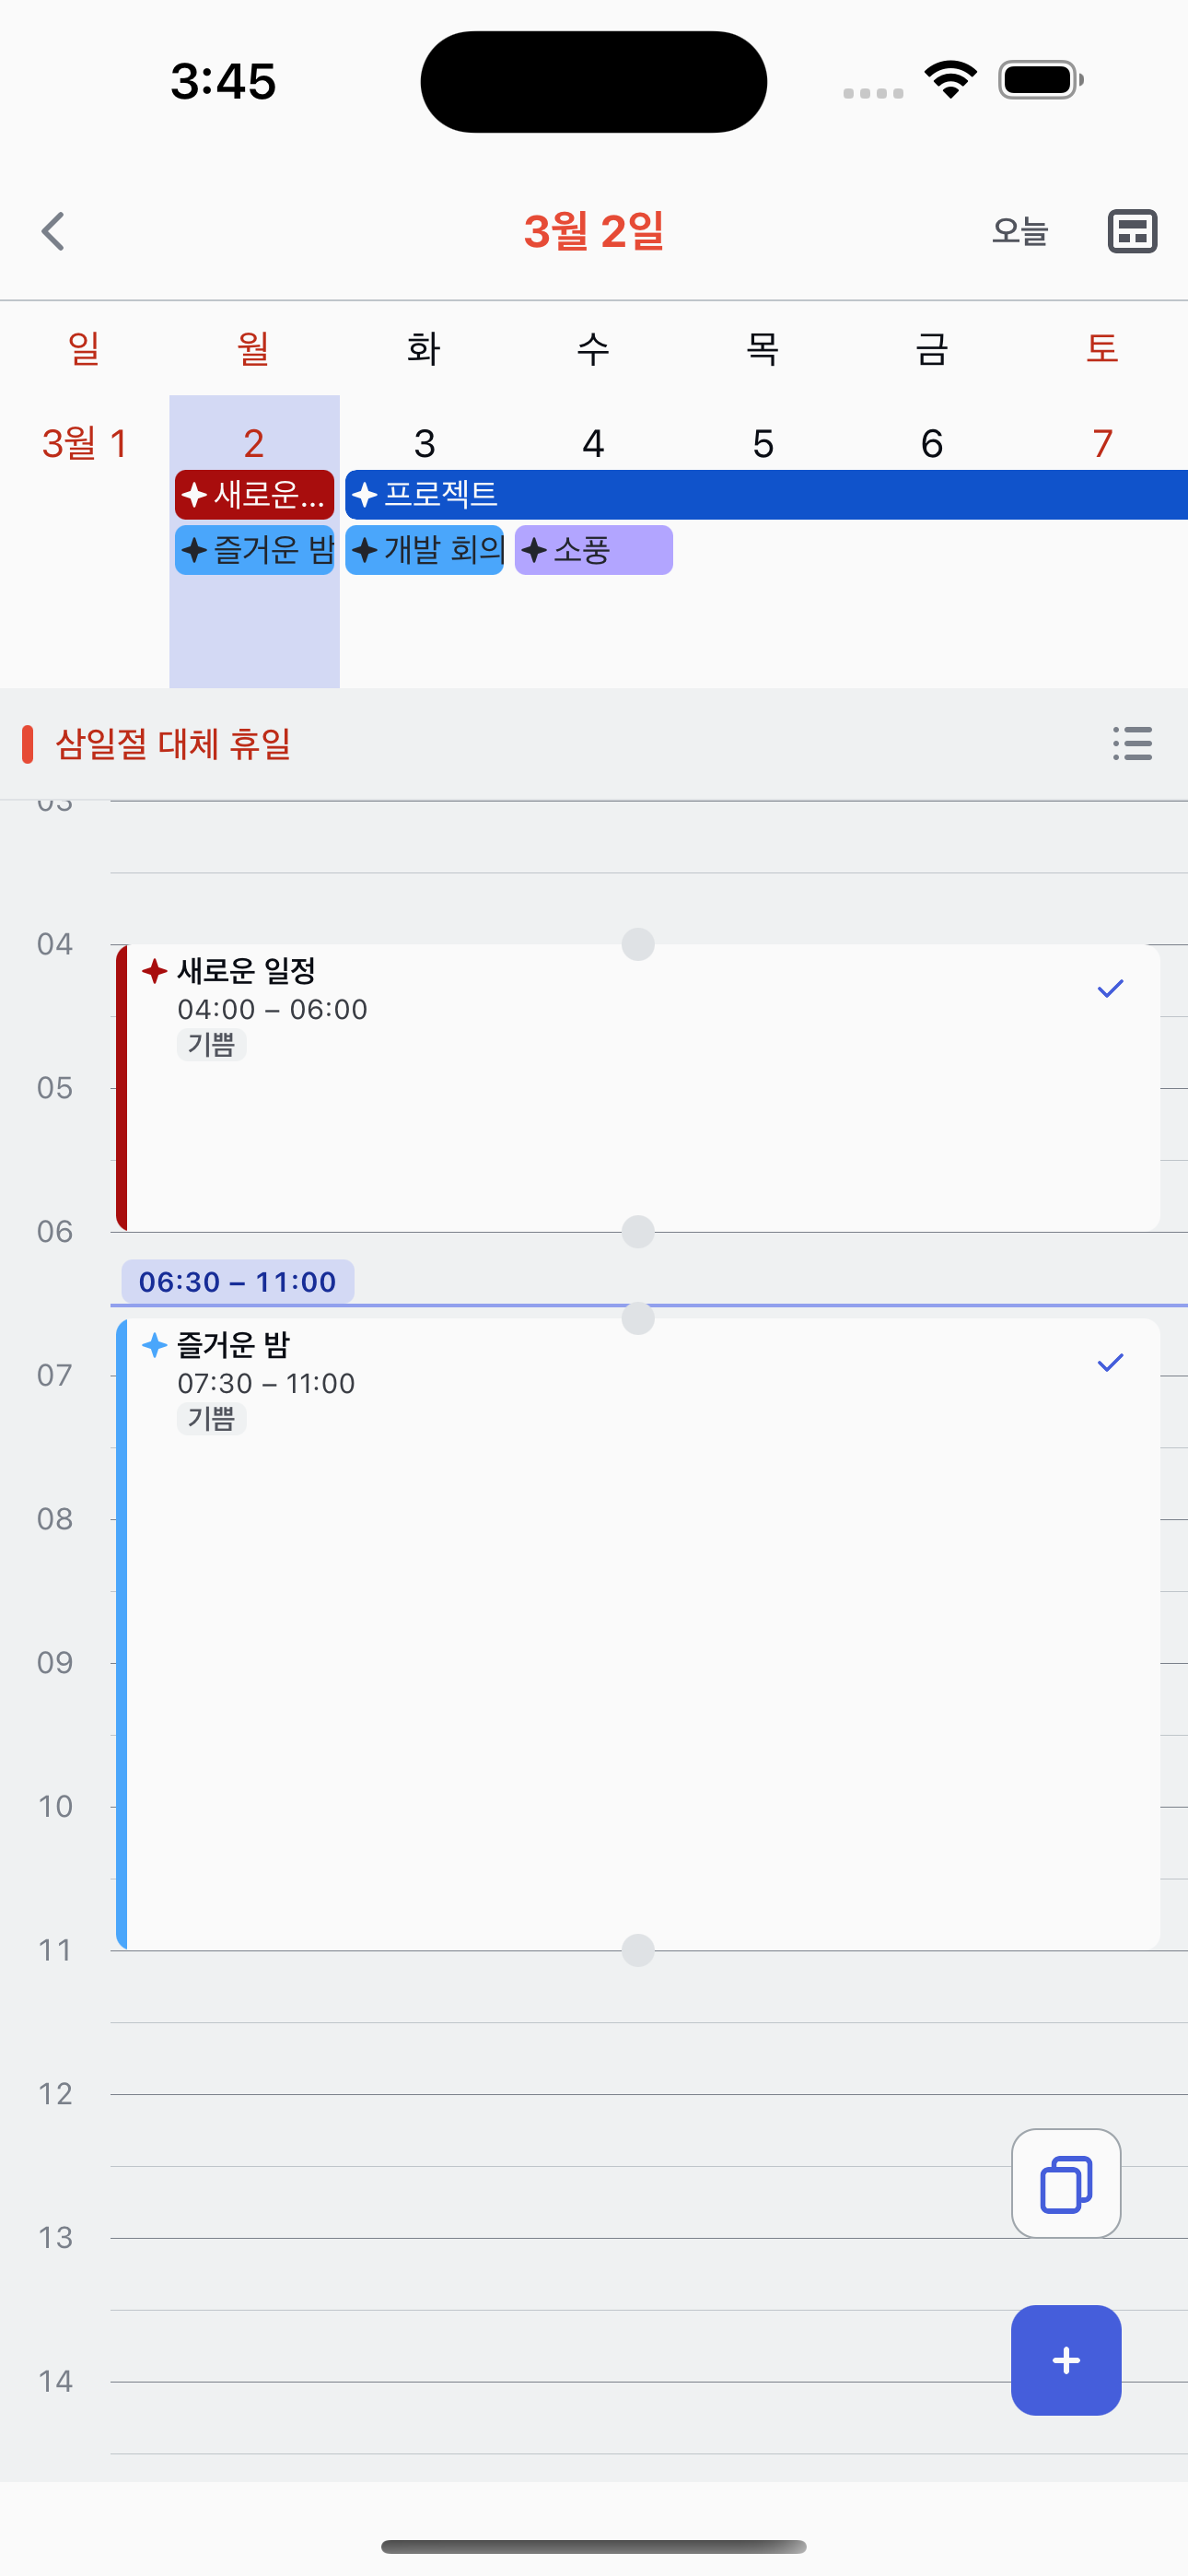Image resolution: width=1188 pixels, height=2576 pixels.
Task: Tap the sparkle icon on 즐거운 밤 event
Action: click(x=155, y=1345)
